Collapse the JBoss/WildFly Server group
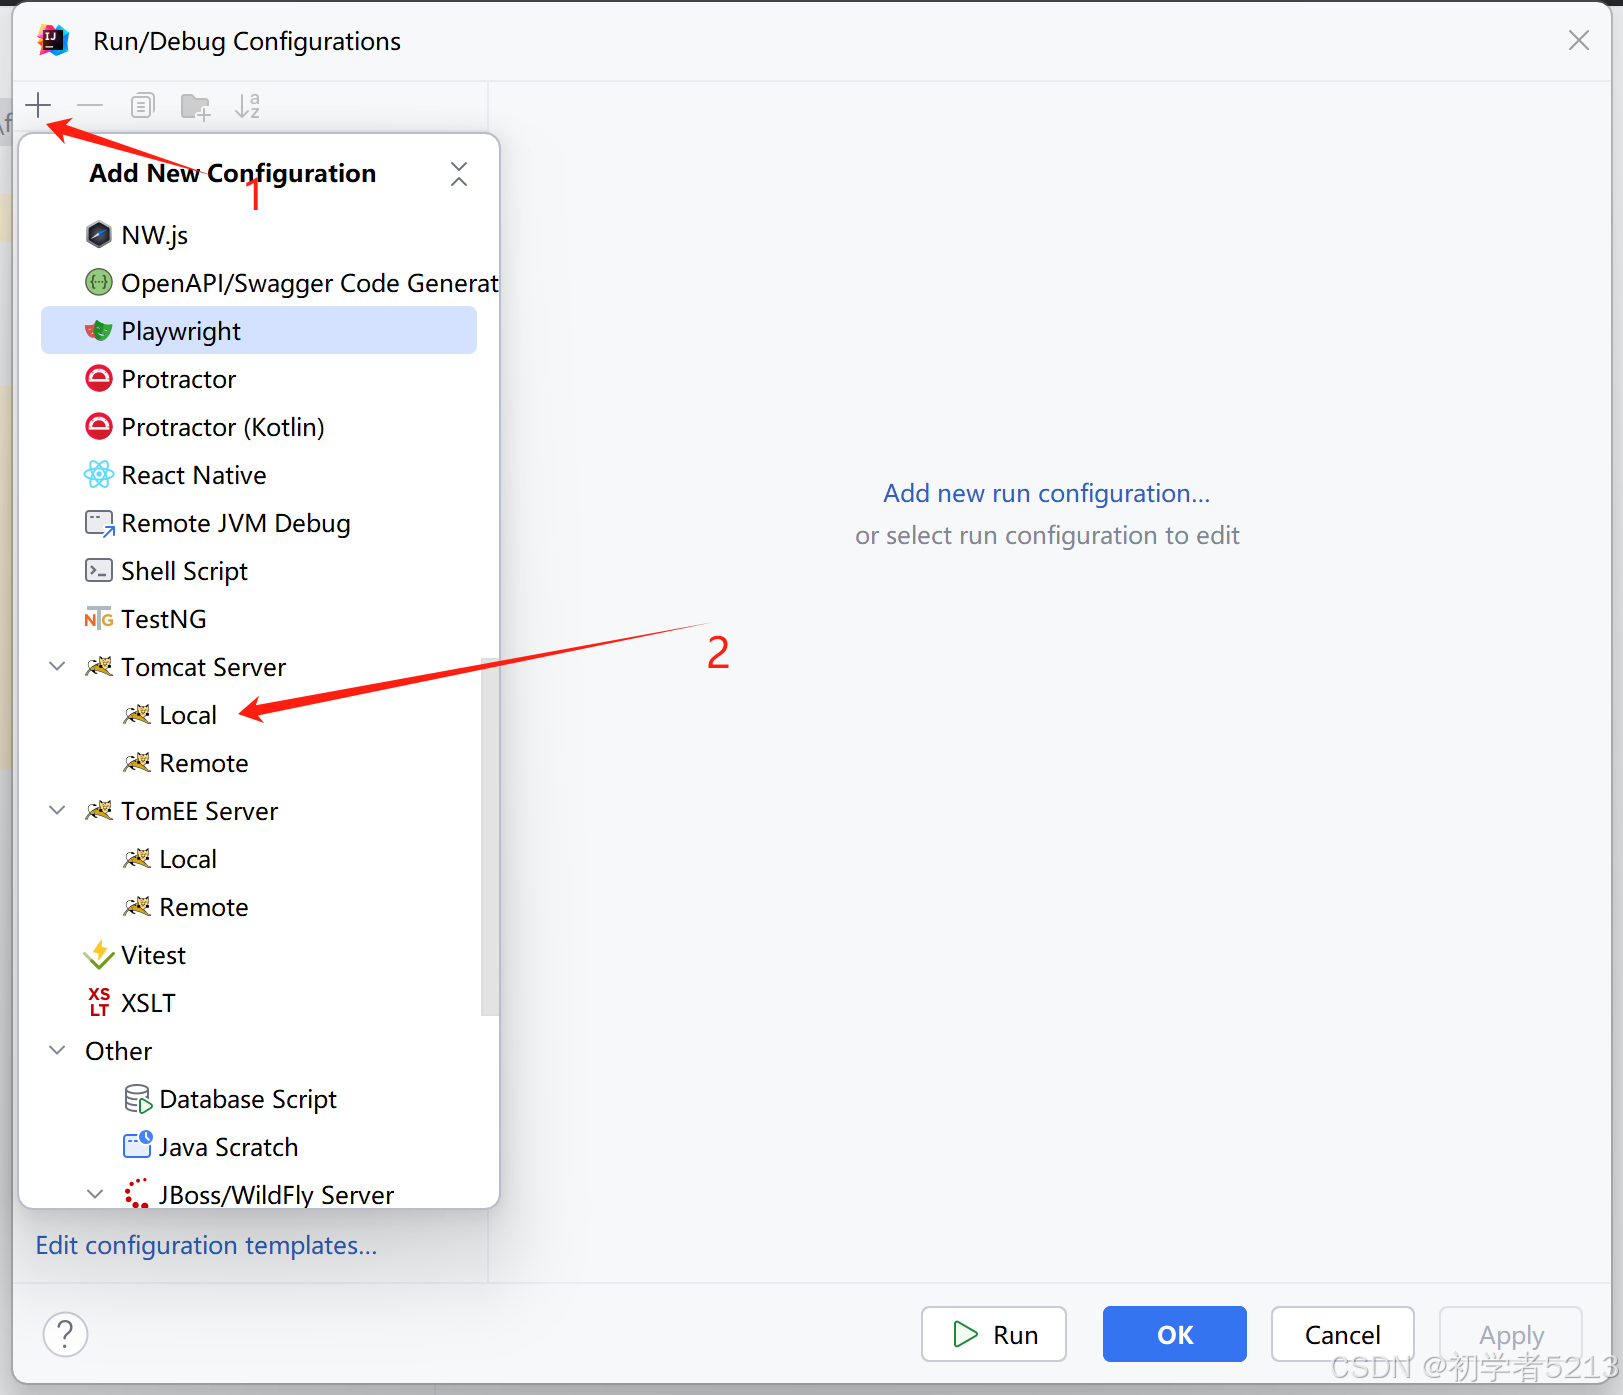 [x=96, y=1195]
